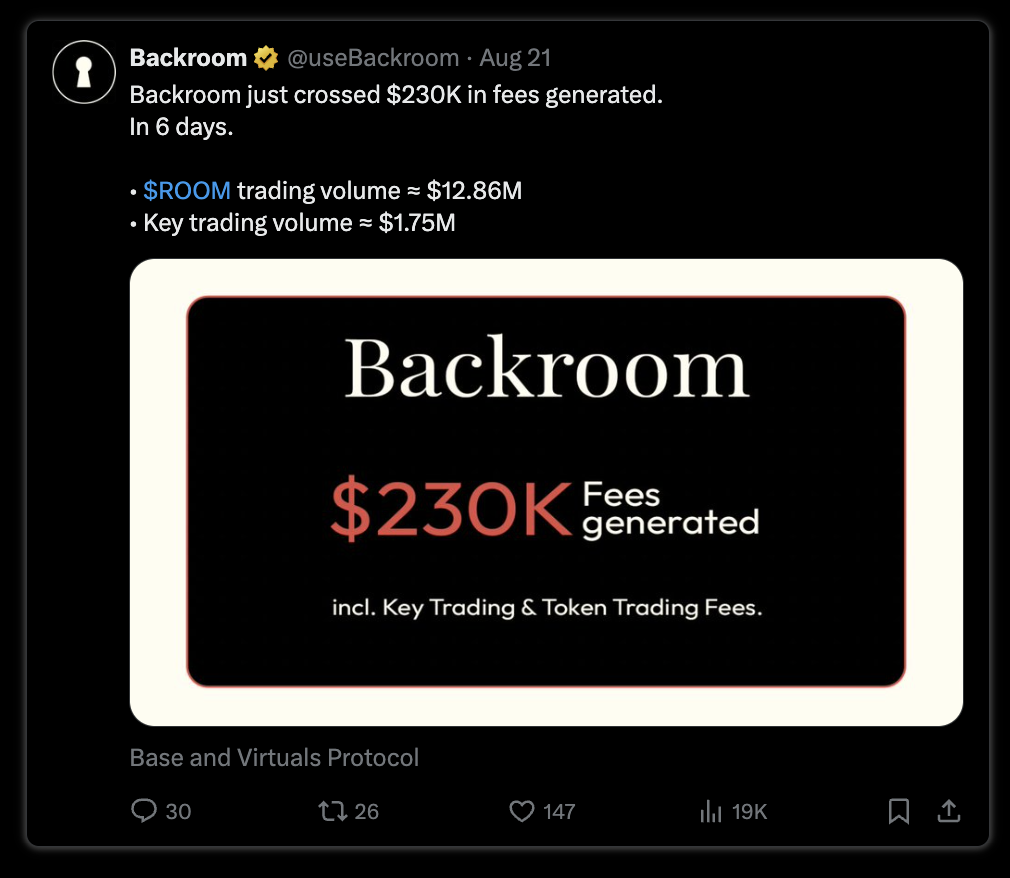Image resolution: width=1010 pixels, height=878 pixels.
Task: Click the 26 reposts count
Action: tap(367, 812)
